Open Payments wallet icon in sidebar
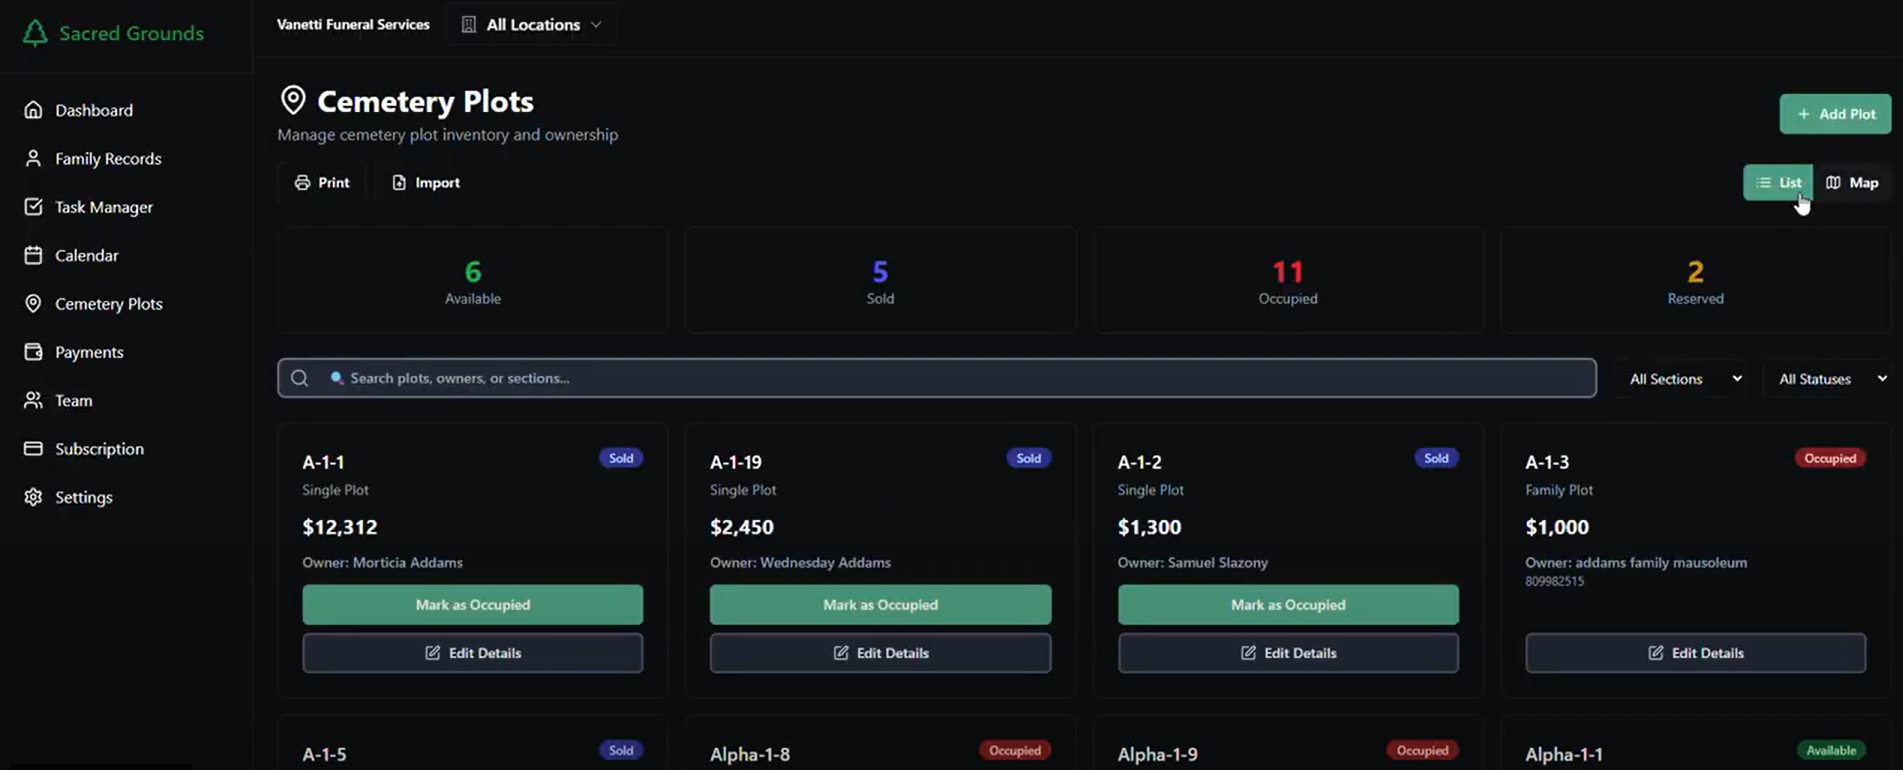 33,352
